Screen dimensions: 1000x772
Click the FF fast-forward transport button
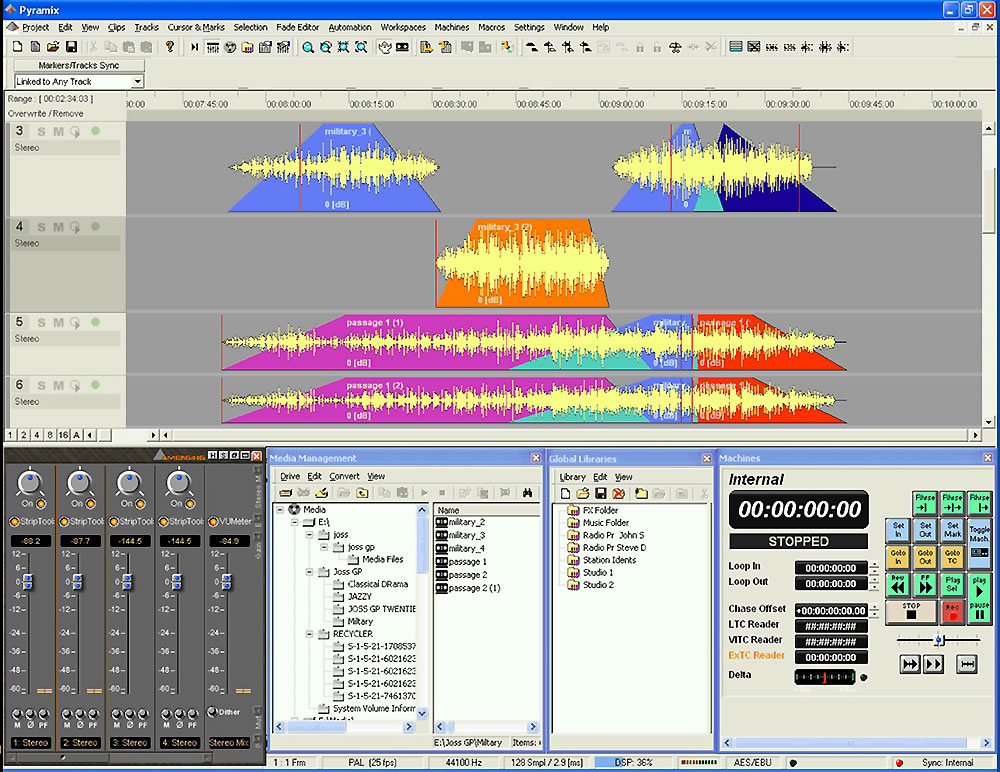[925, 584]
